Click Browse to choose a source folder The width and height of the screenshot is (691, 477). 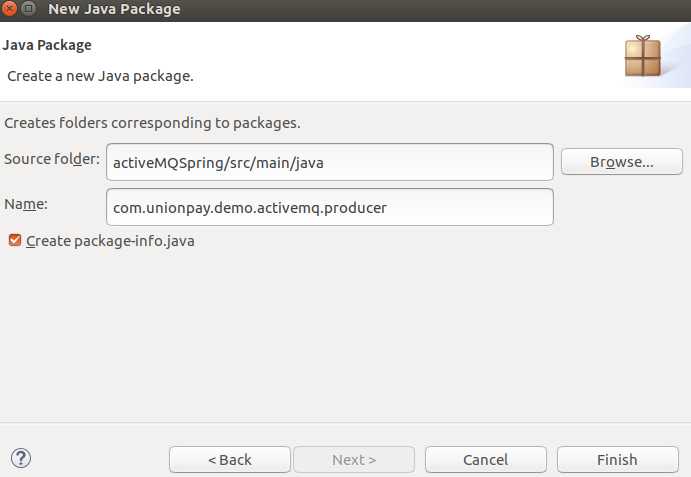coord(621,161)
